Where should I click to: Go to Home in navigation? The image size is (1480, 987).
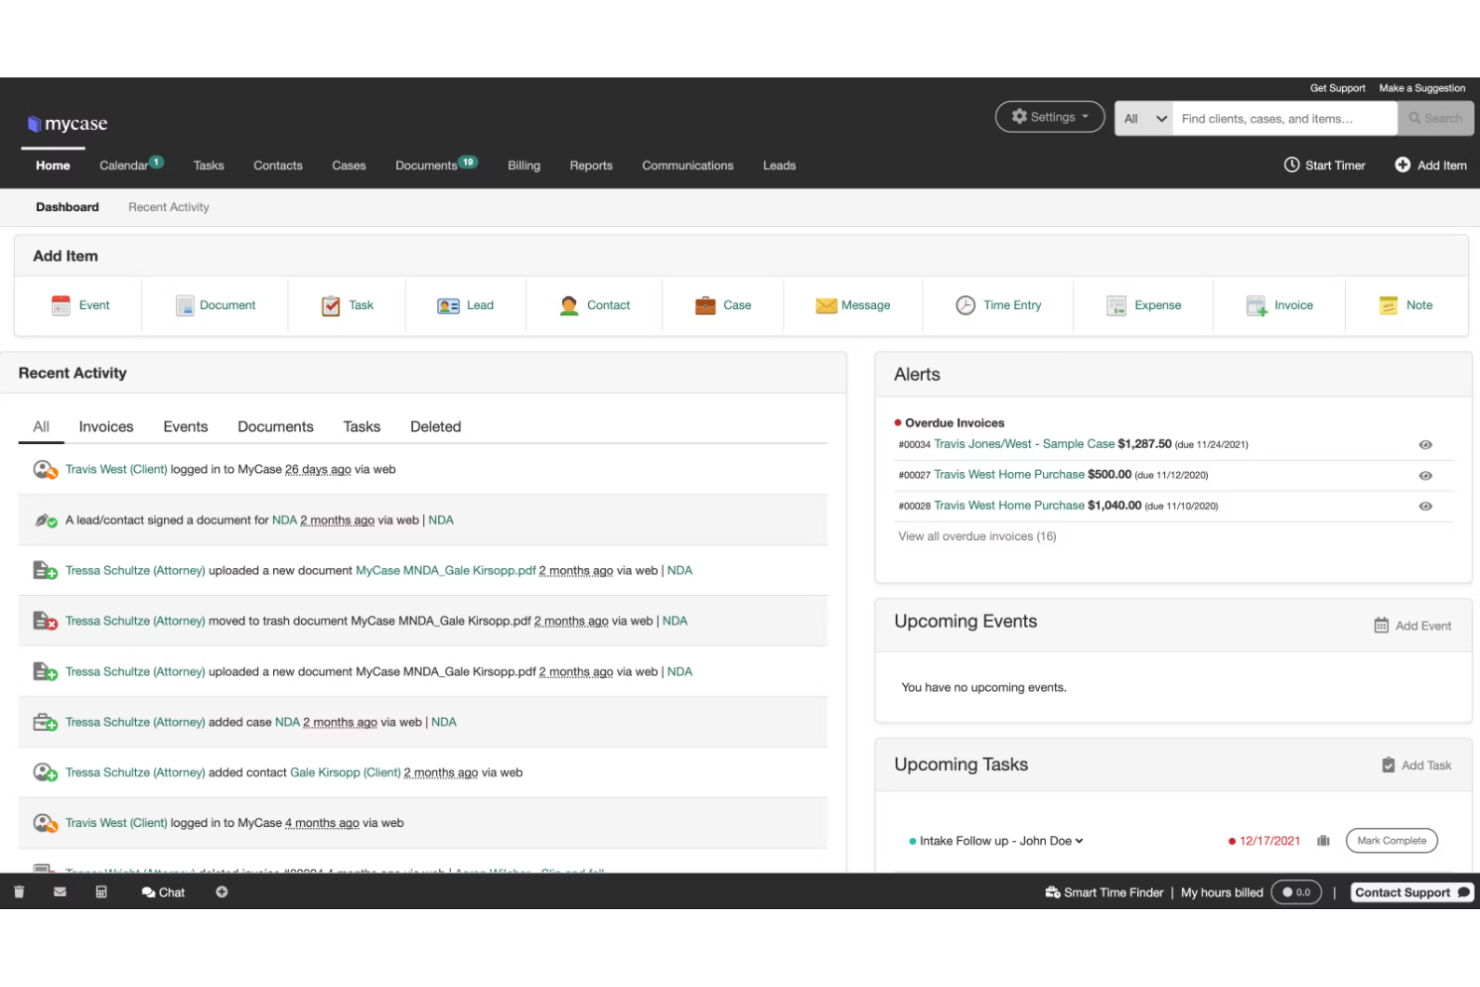[x=53, y=166]
